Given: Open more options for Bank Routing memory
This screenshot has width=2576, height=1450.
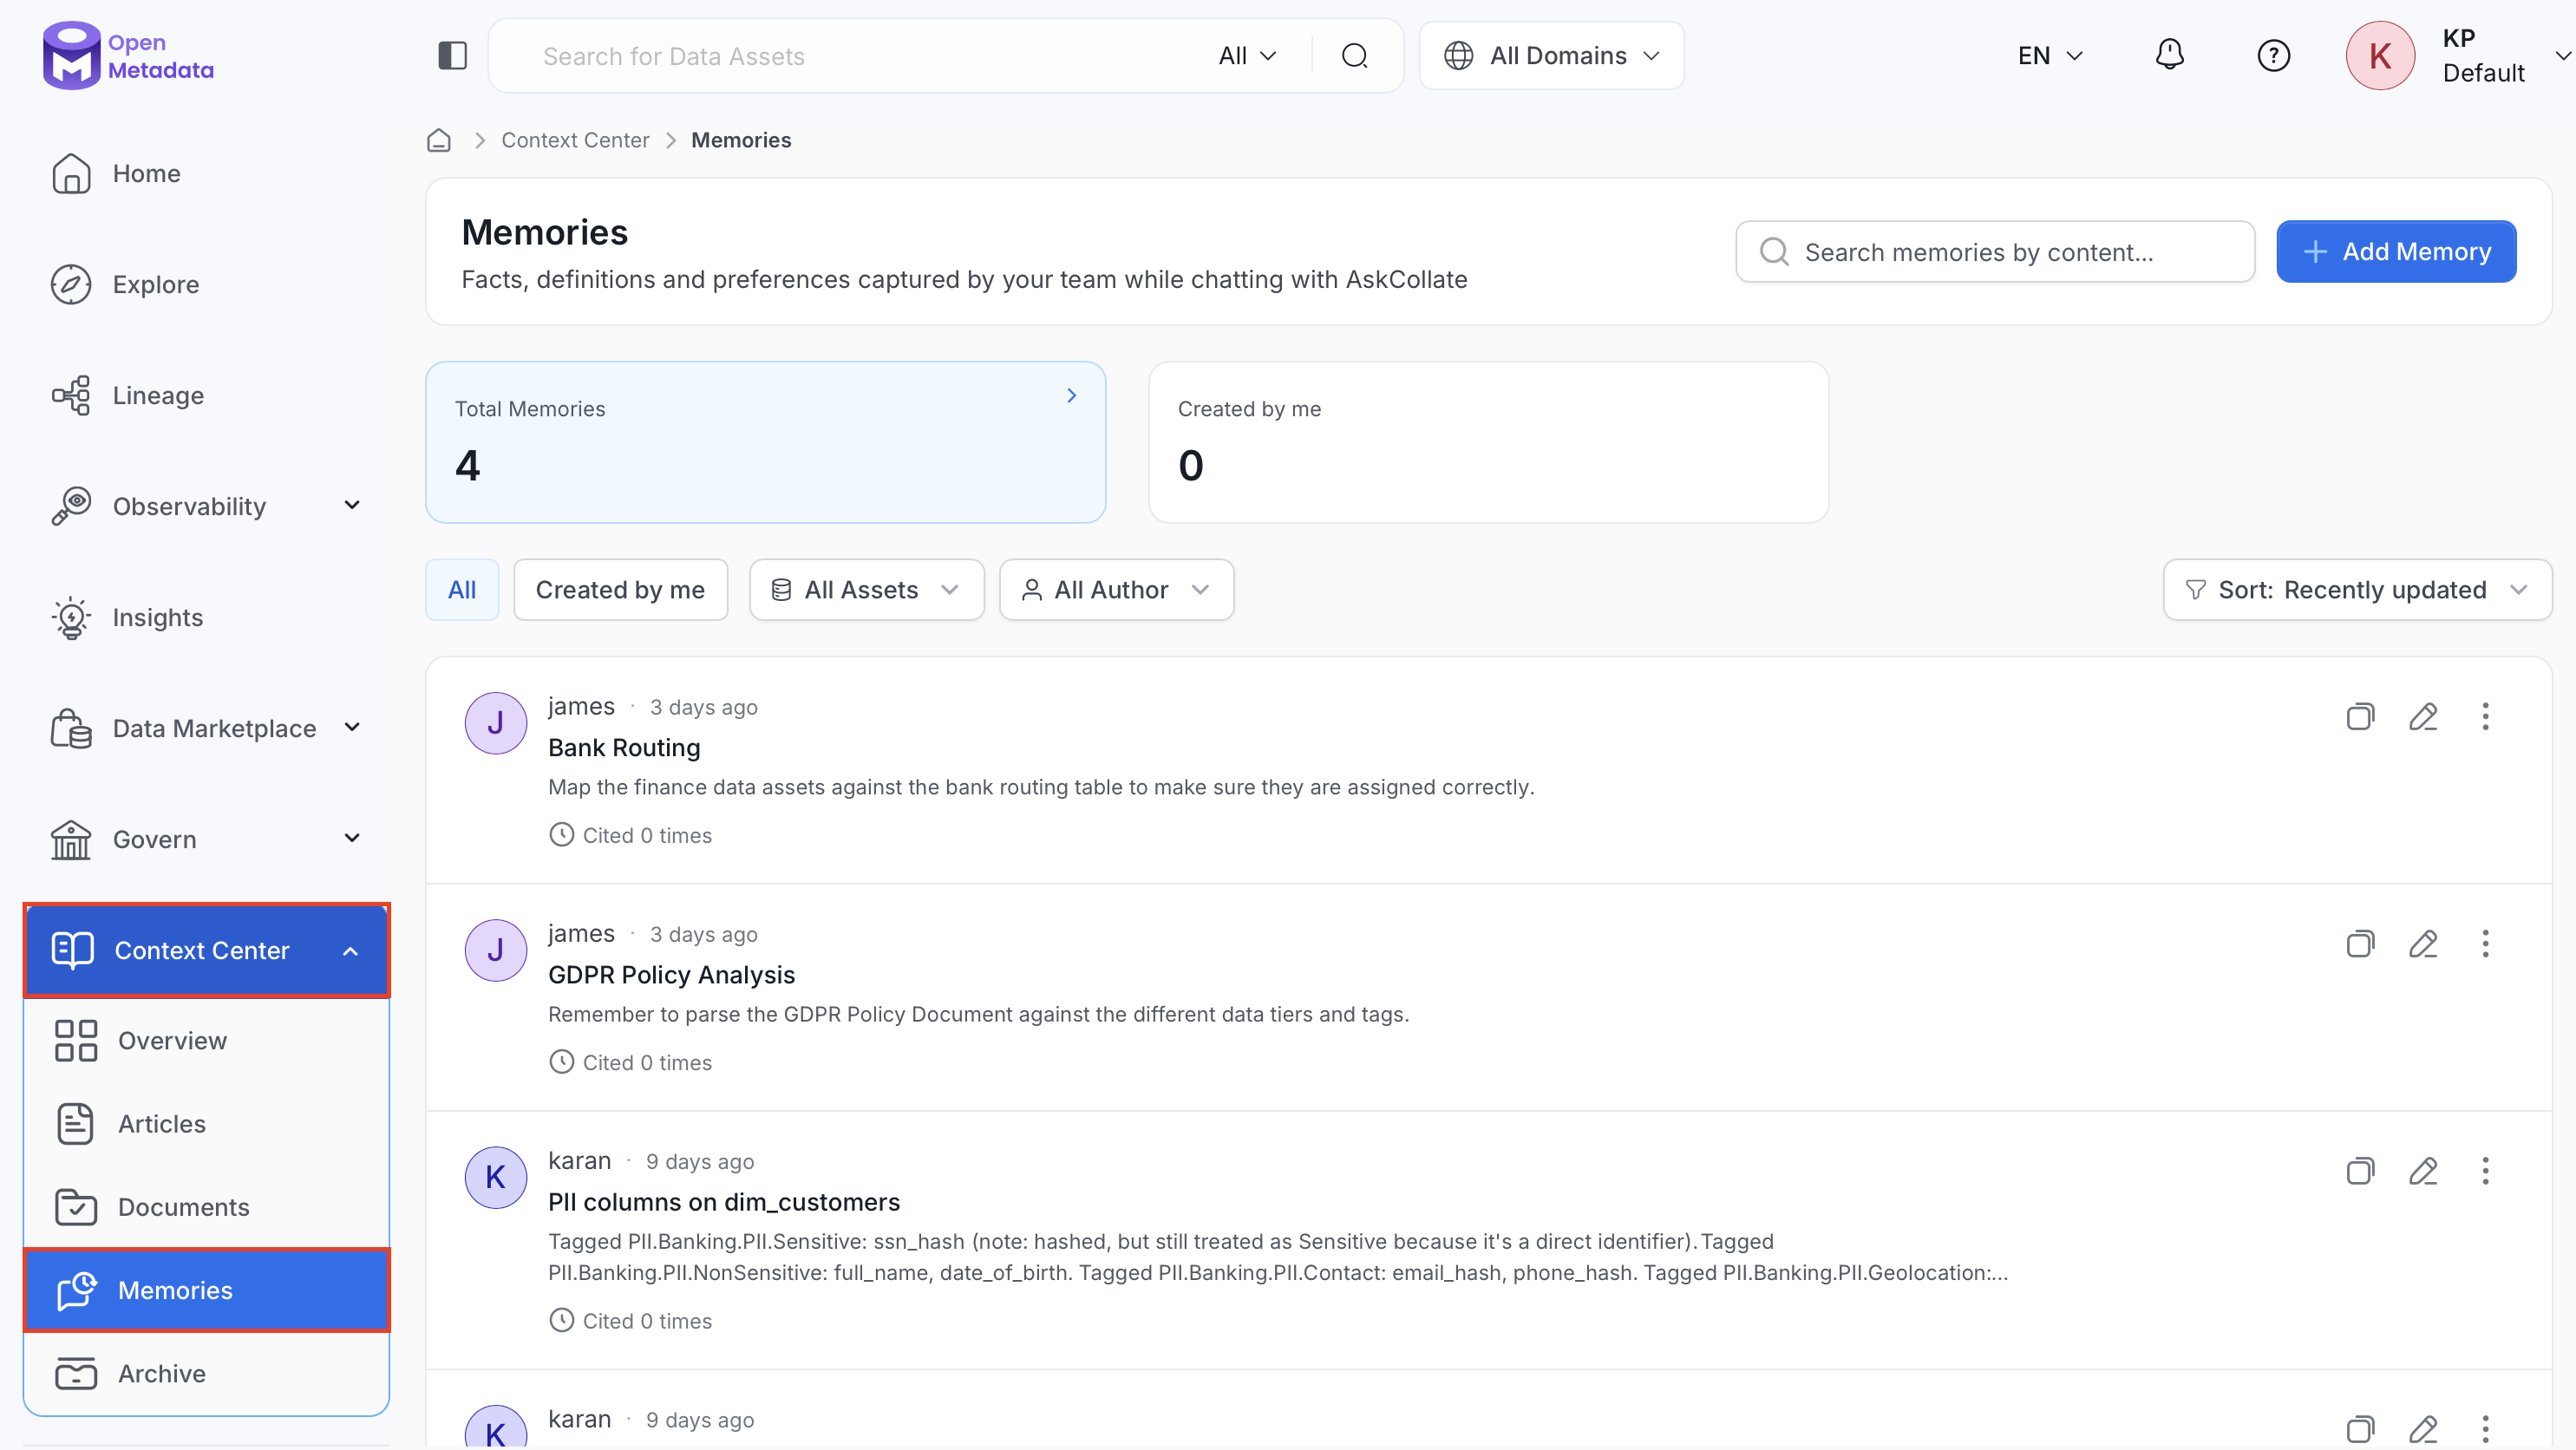Looking at the screenshot, I should click(x=2485, y=717).
